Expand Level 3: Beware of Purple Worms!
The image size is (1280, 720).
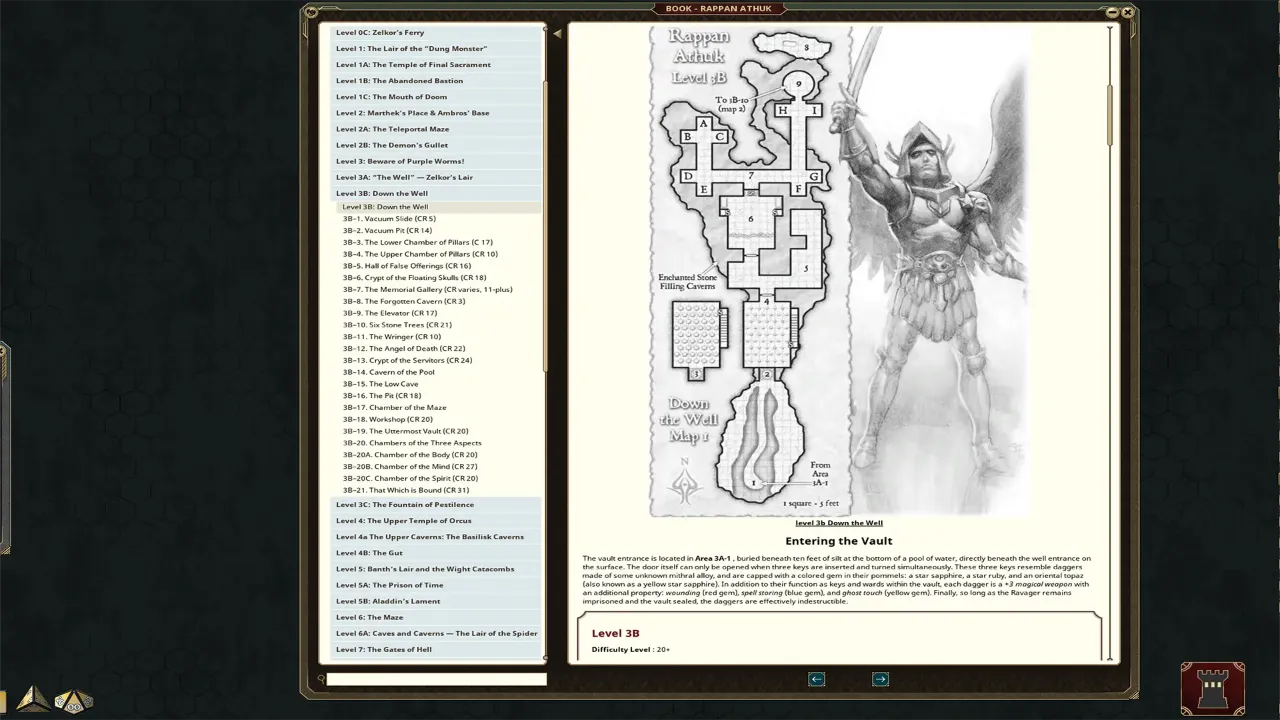coord(436,161)
